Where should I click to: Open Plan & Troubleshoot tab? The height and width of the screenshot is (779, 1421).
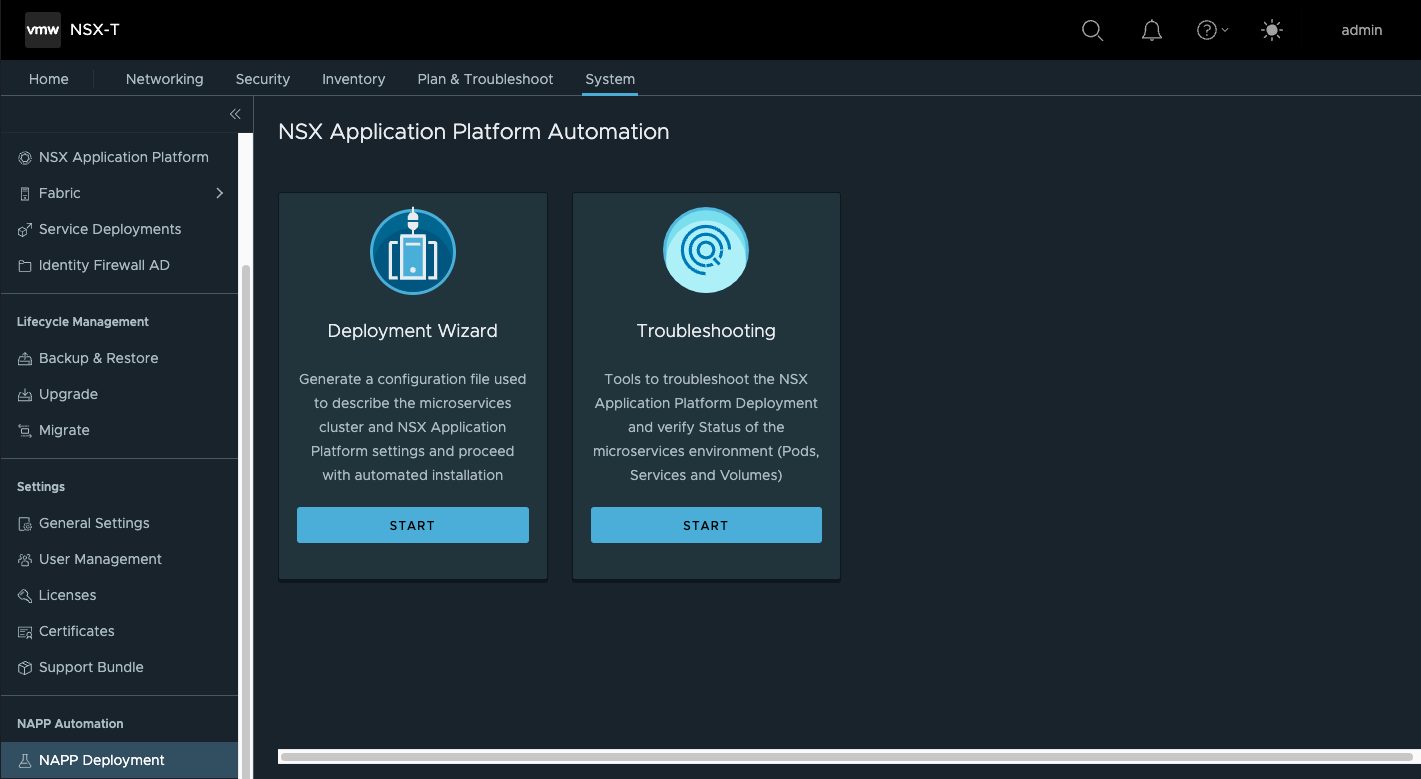(x=486, y=79)
